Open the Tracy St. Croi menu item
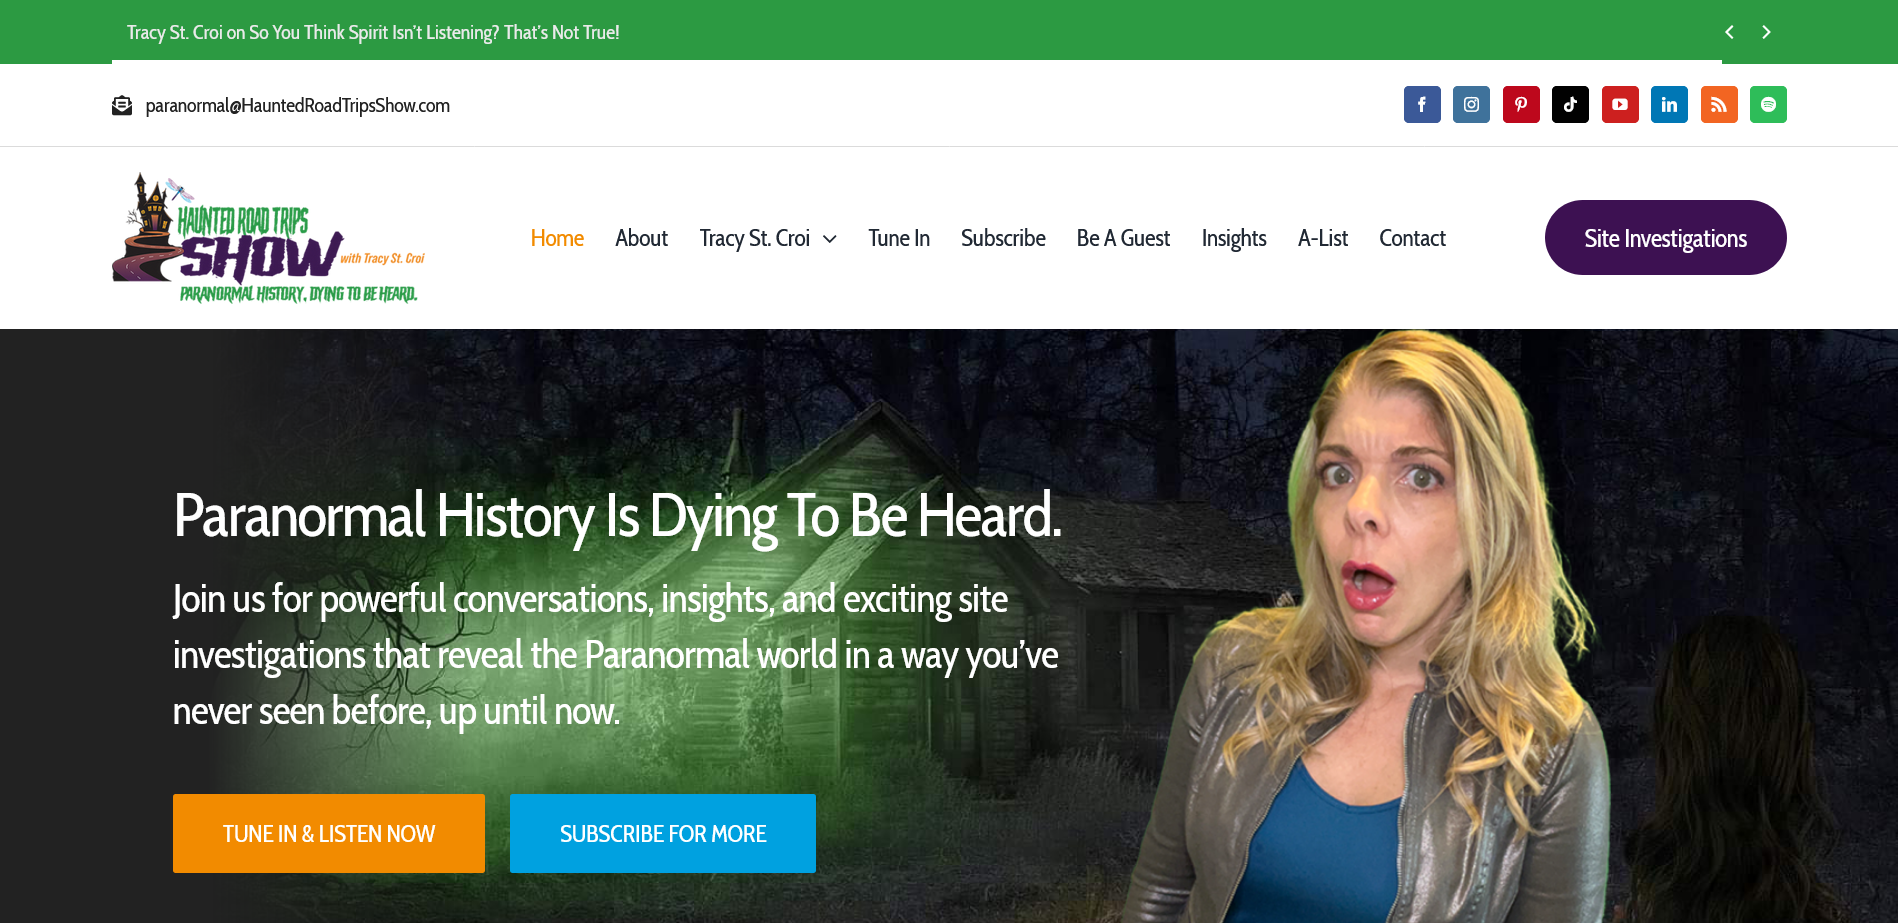This screenshot has width=1898, height=923. [754, 238]
